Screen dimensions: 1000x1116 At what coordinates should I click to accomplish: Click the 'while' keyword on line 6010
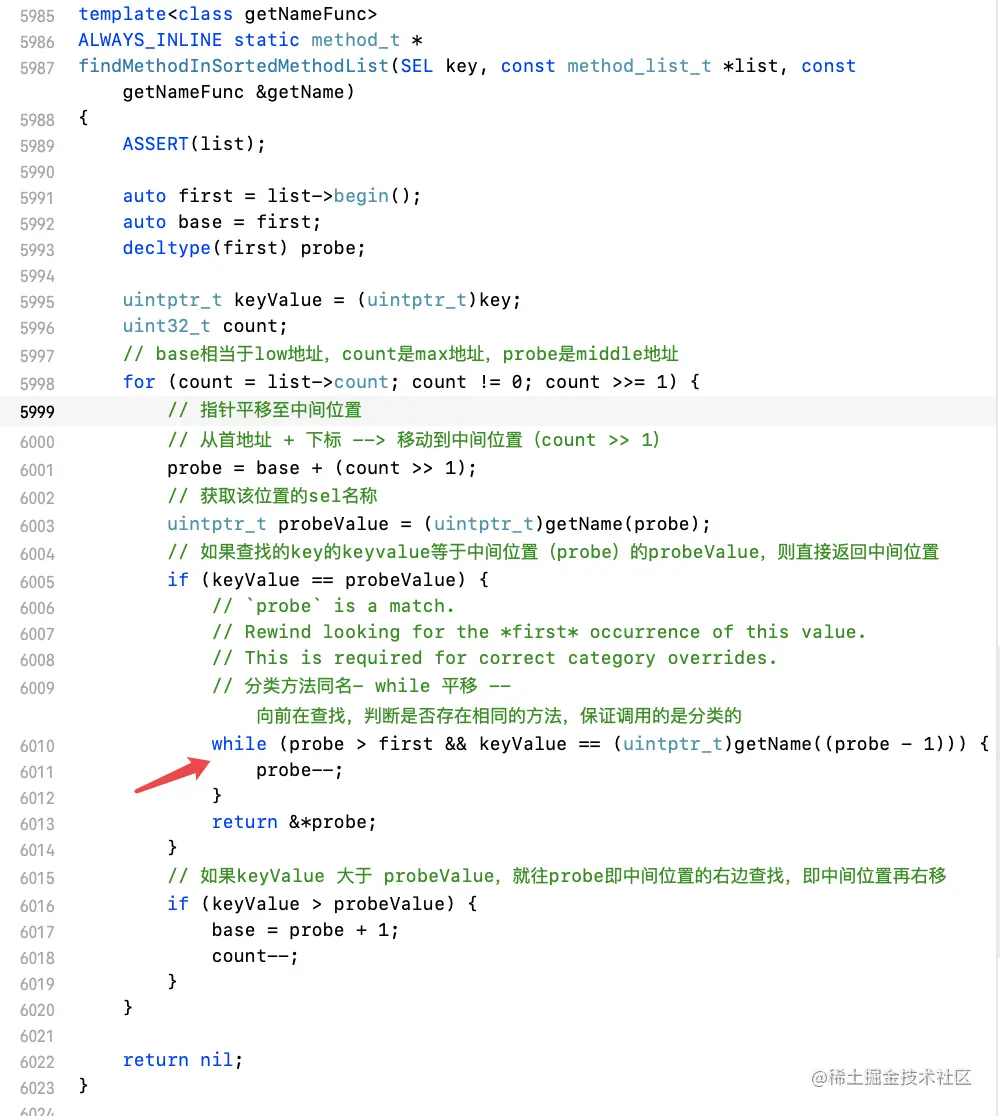coord(239,744)
